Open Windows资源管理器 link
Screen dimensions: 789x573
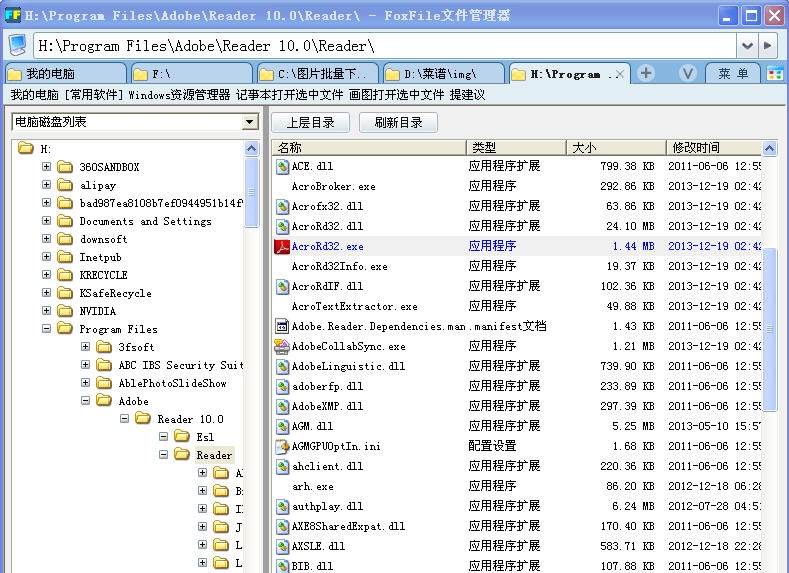click(180, 95)
